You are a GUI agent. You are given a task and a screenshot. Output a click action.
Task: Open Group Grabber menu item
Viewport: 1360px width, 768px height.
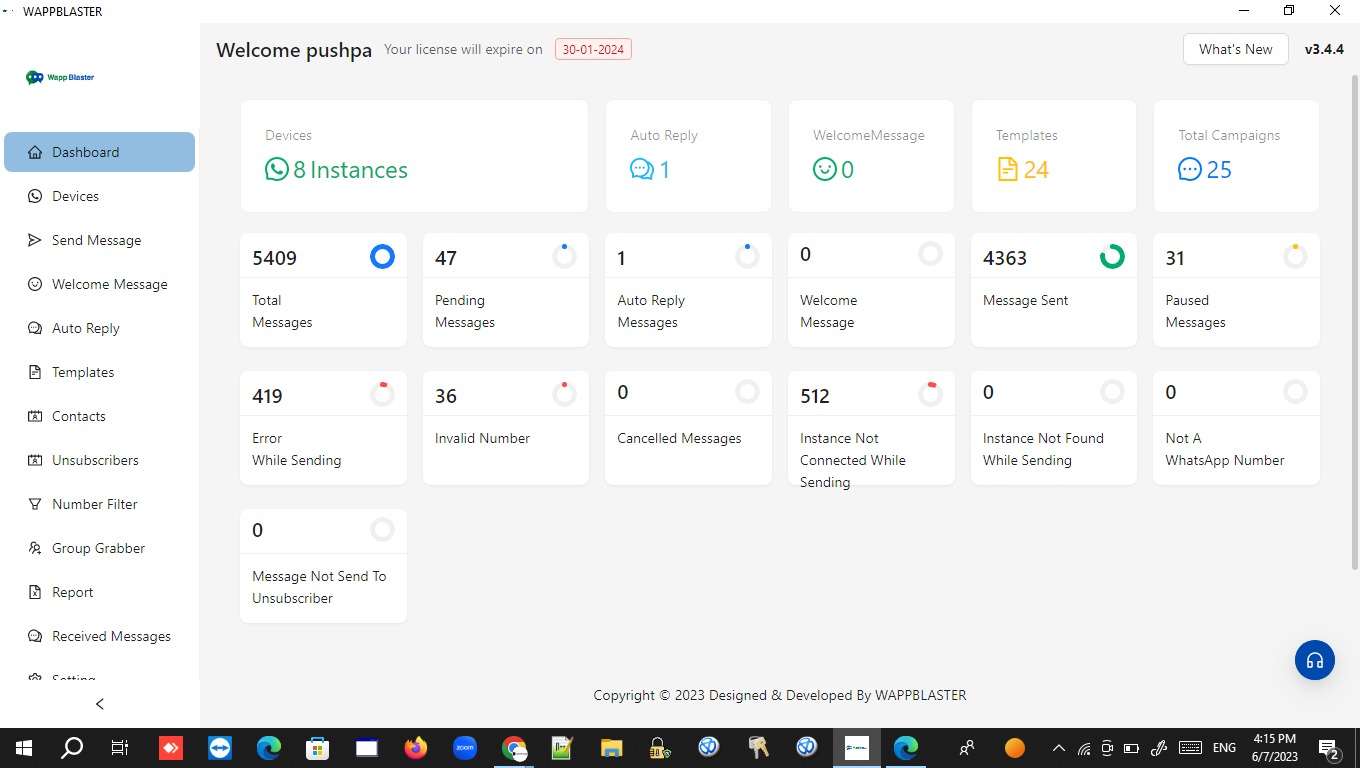tap(99, 548)
